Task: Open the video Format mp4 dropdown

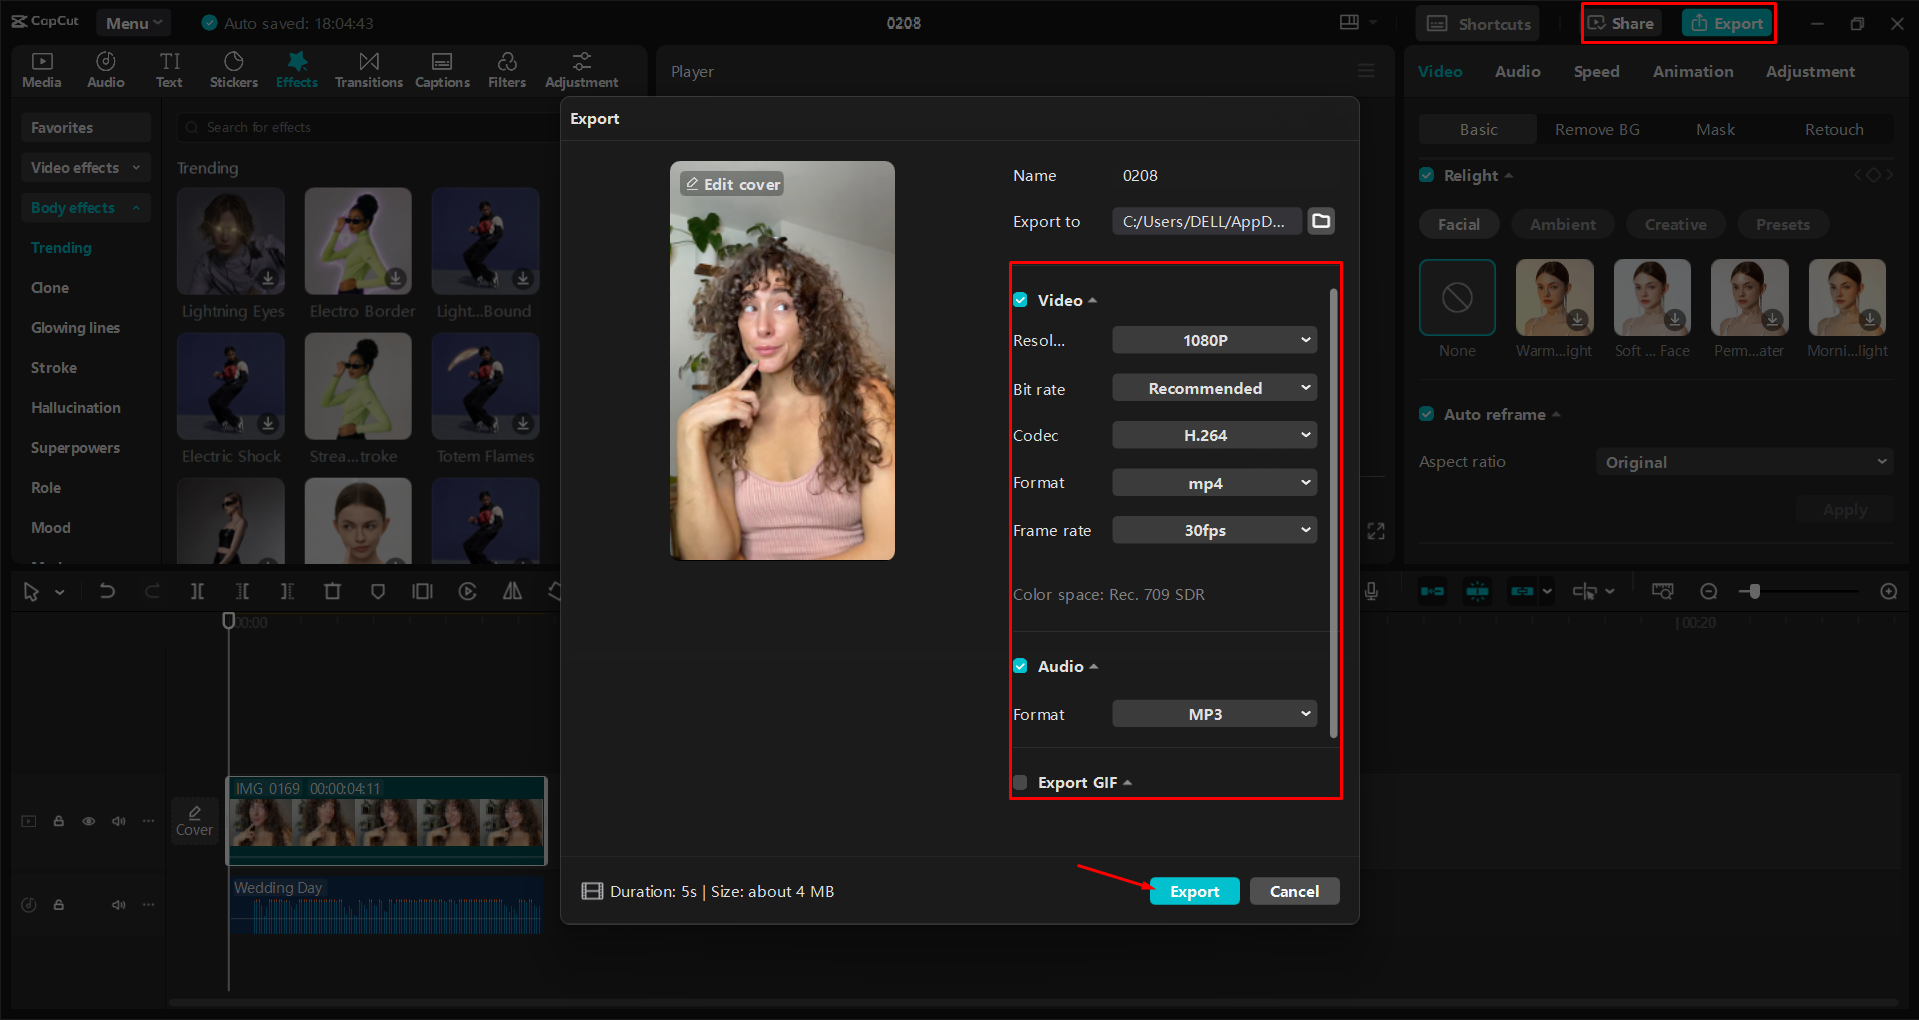Action: point(1214,483)
